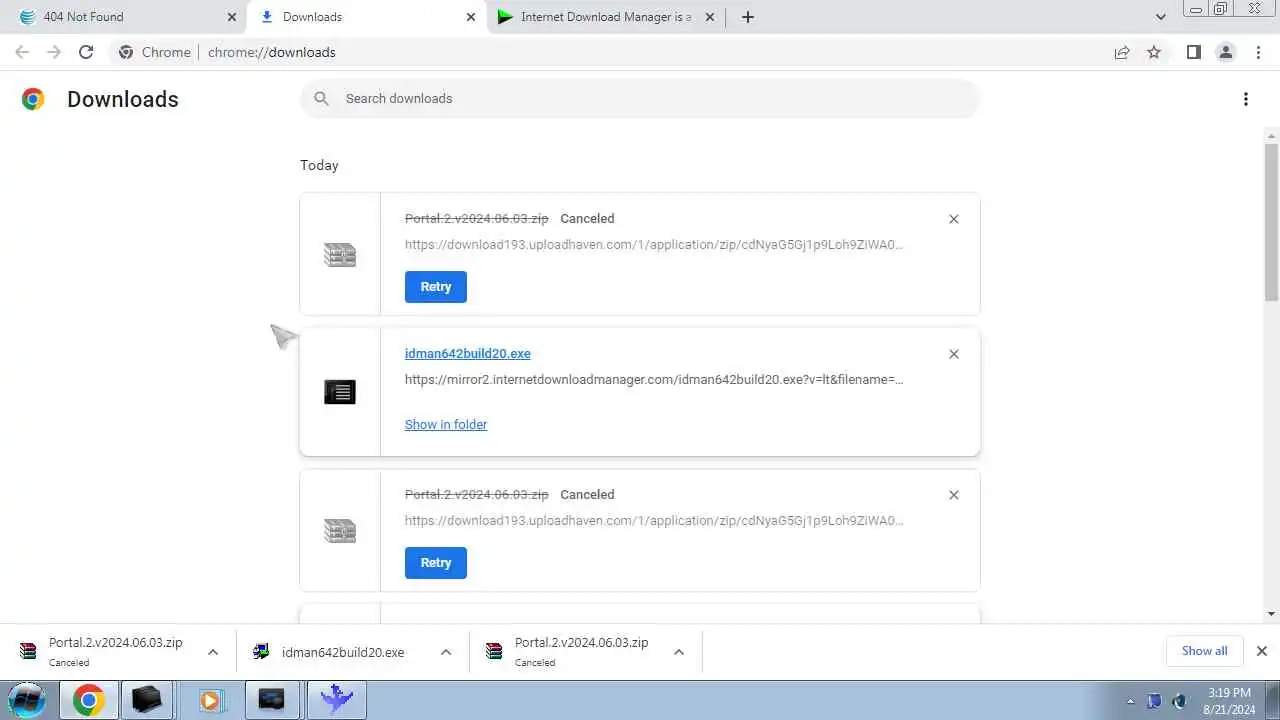Click the chrome://downloads address bar

coord(606,52)
